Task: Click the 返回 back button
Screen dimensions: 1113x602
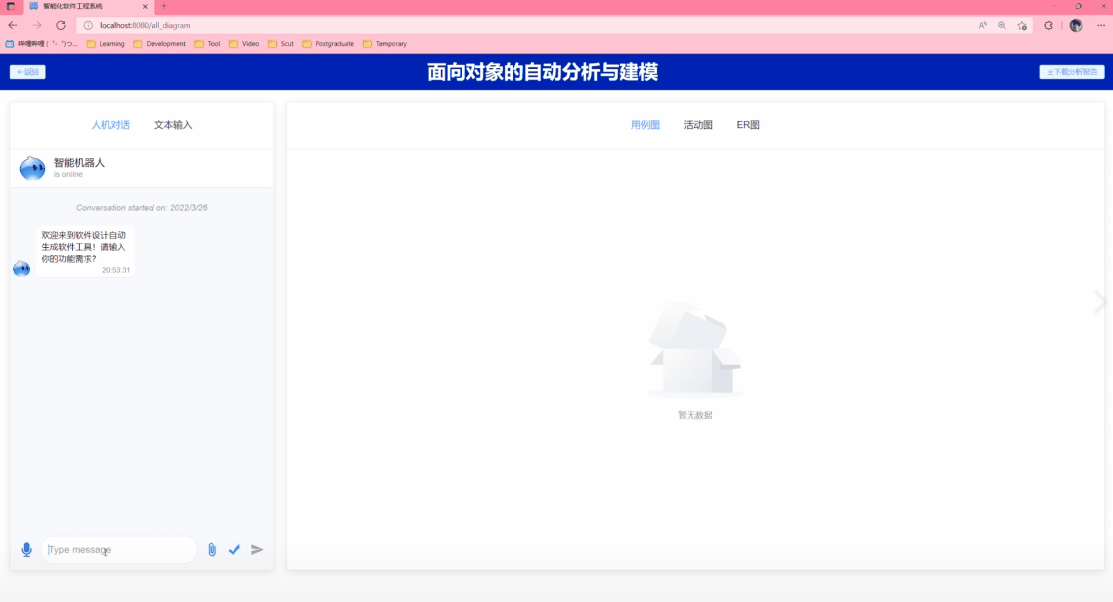Action: (28, 72)
